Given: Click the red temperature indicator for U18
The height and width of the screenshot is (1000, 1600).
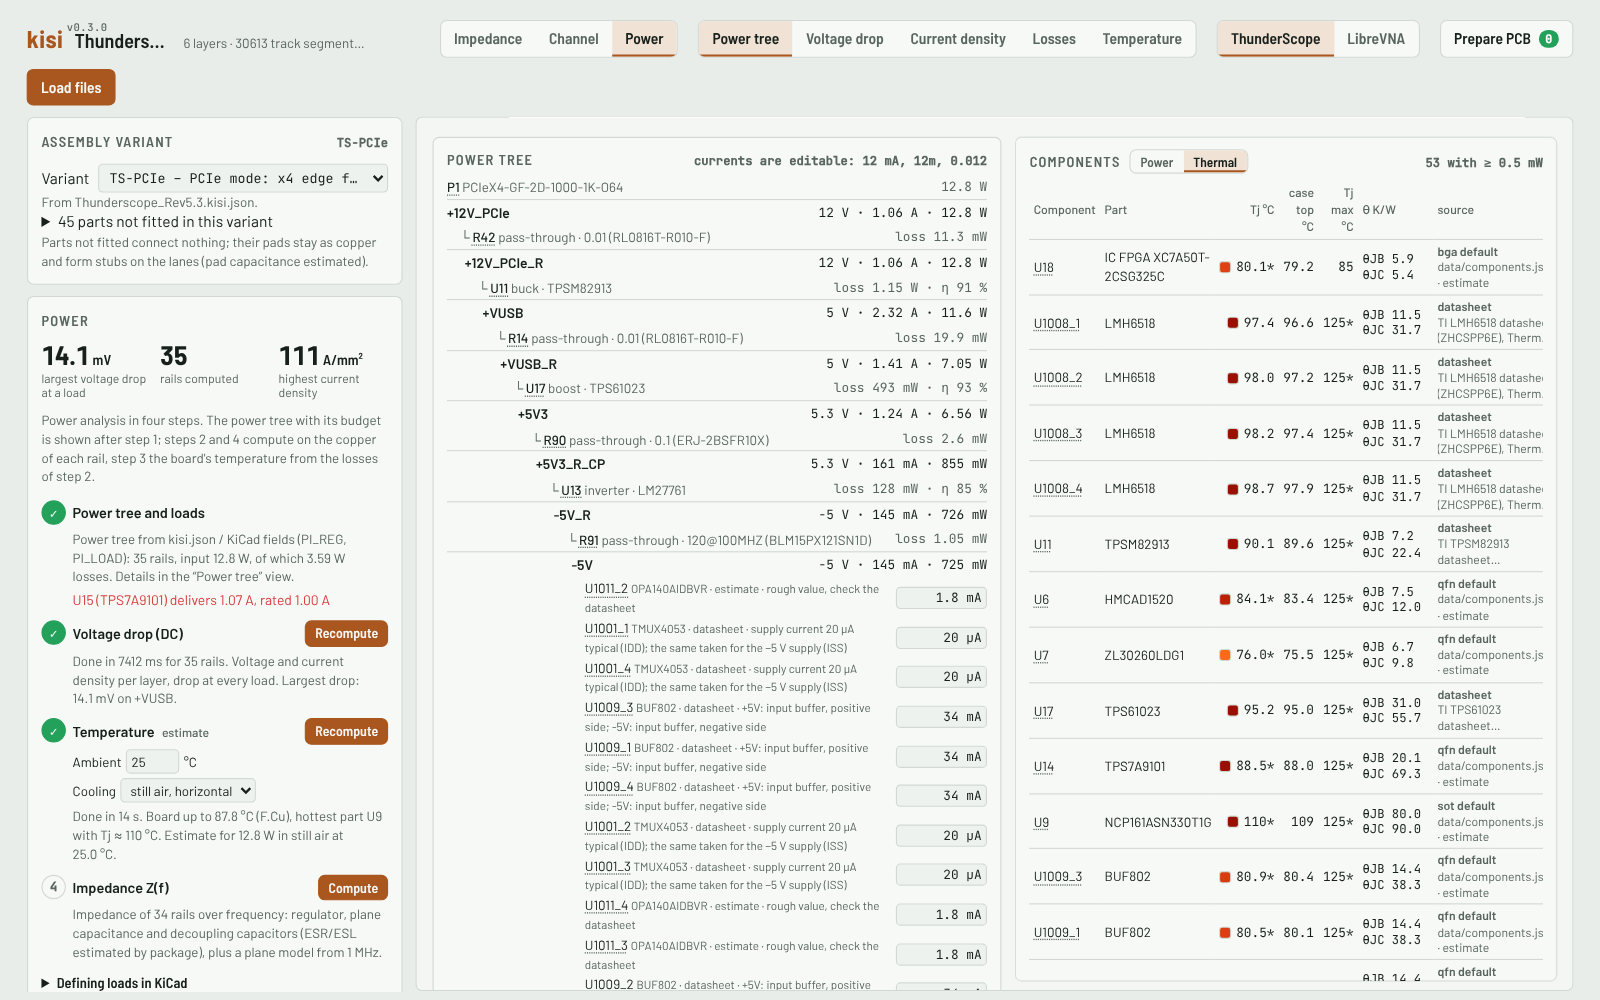Looking at the screenshot, I should pos(1225,267).
